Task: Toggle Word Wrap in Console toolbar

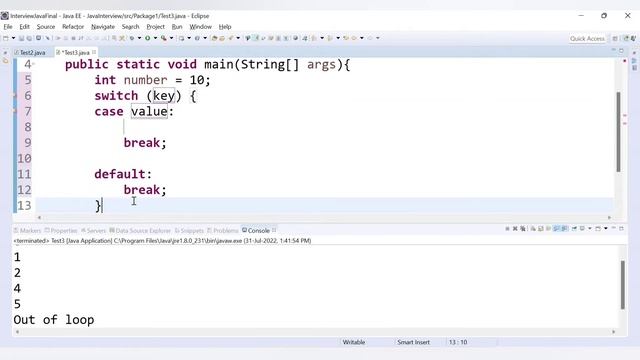Action: [x=548, y=229]
